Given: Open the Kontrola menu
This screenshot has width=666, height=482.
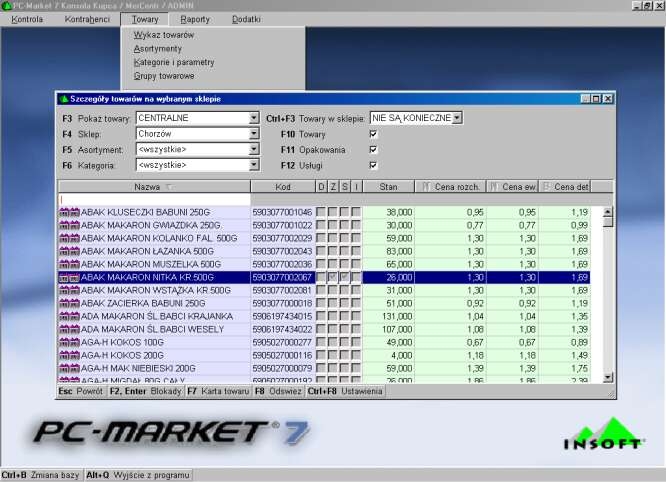Looking at the screenshot, I should (27, 19).
